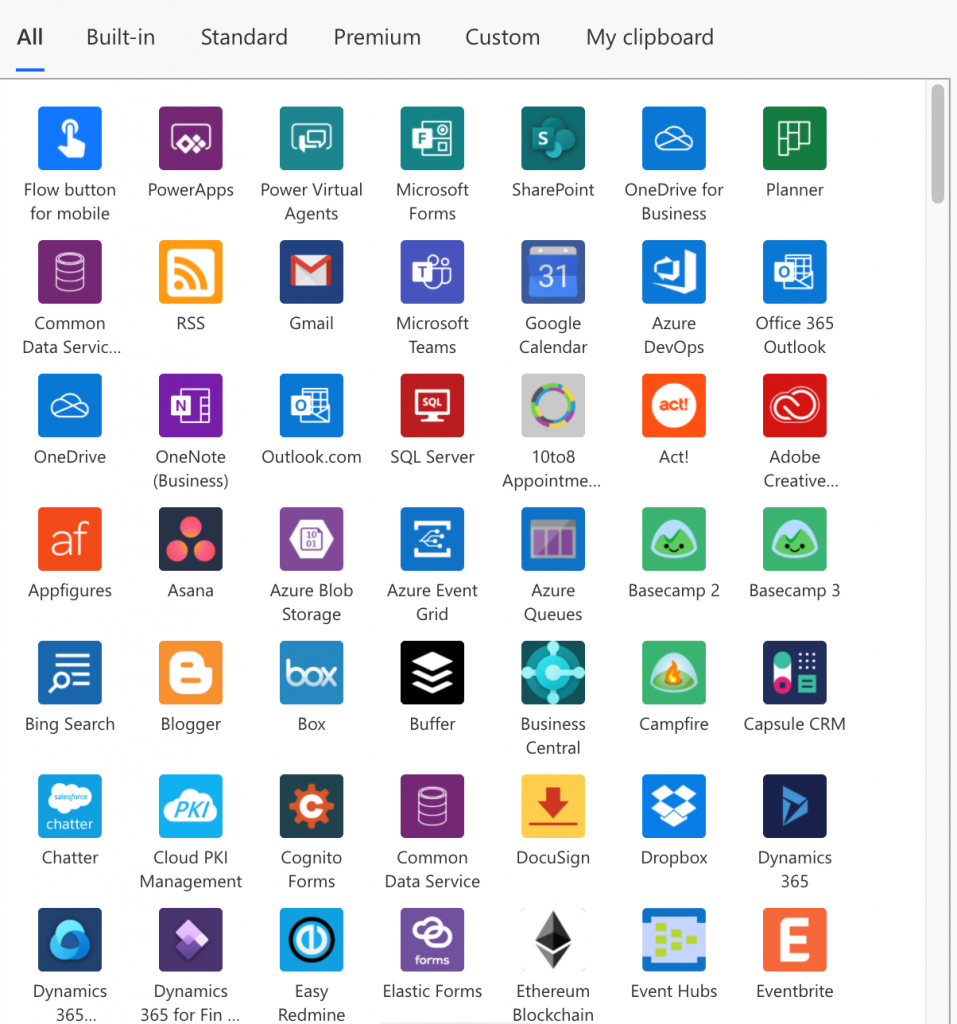
Task: Switch to the Premium tab
Action: 377,37
